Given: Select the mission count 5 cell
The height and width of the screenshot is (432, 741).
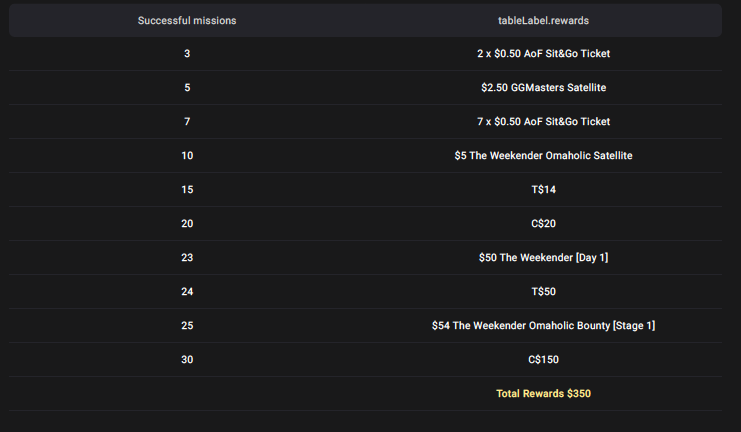Looking at the screenshot, I should 187,88.
